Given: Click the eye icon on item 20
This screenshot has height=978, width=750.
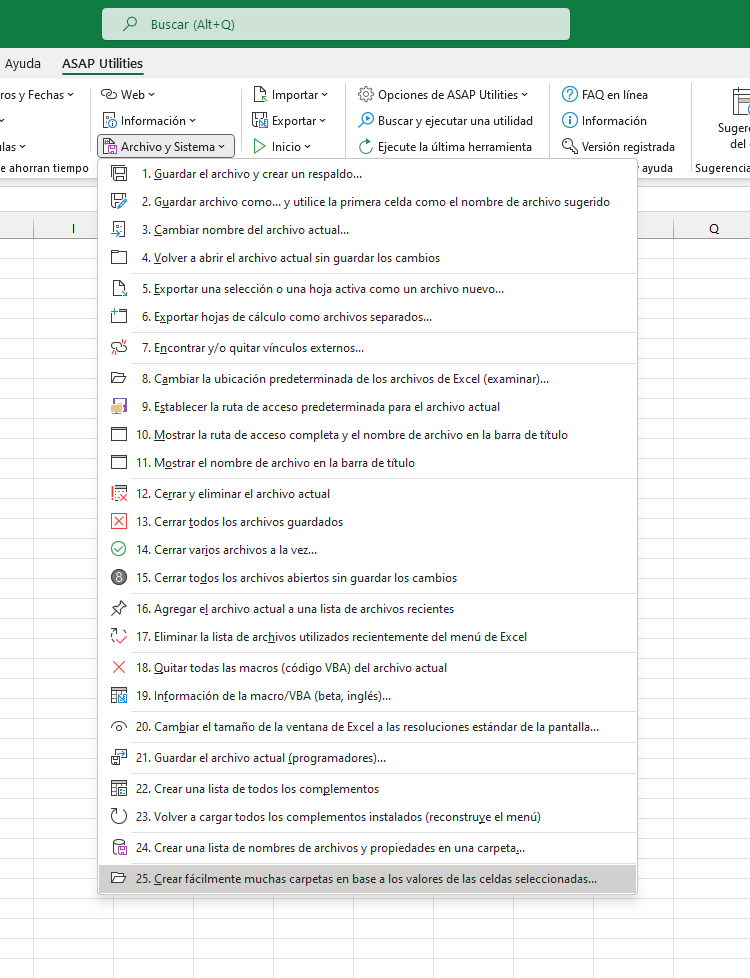Looking at the screenshot, I should 119,727.
